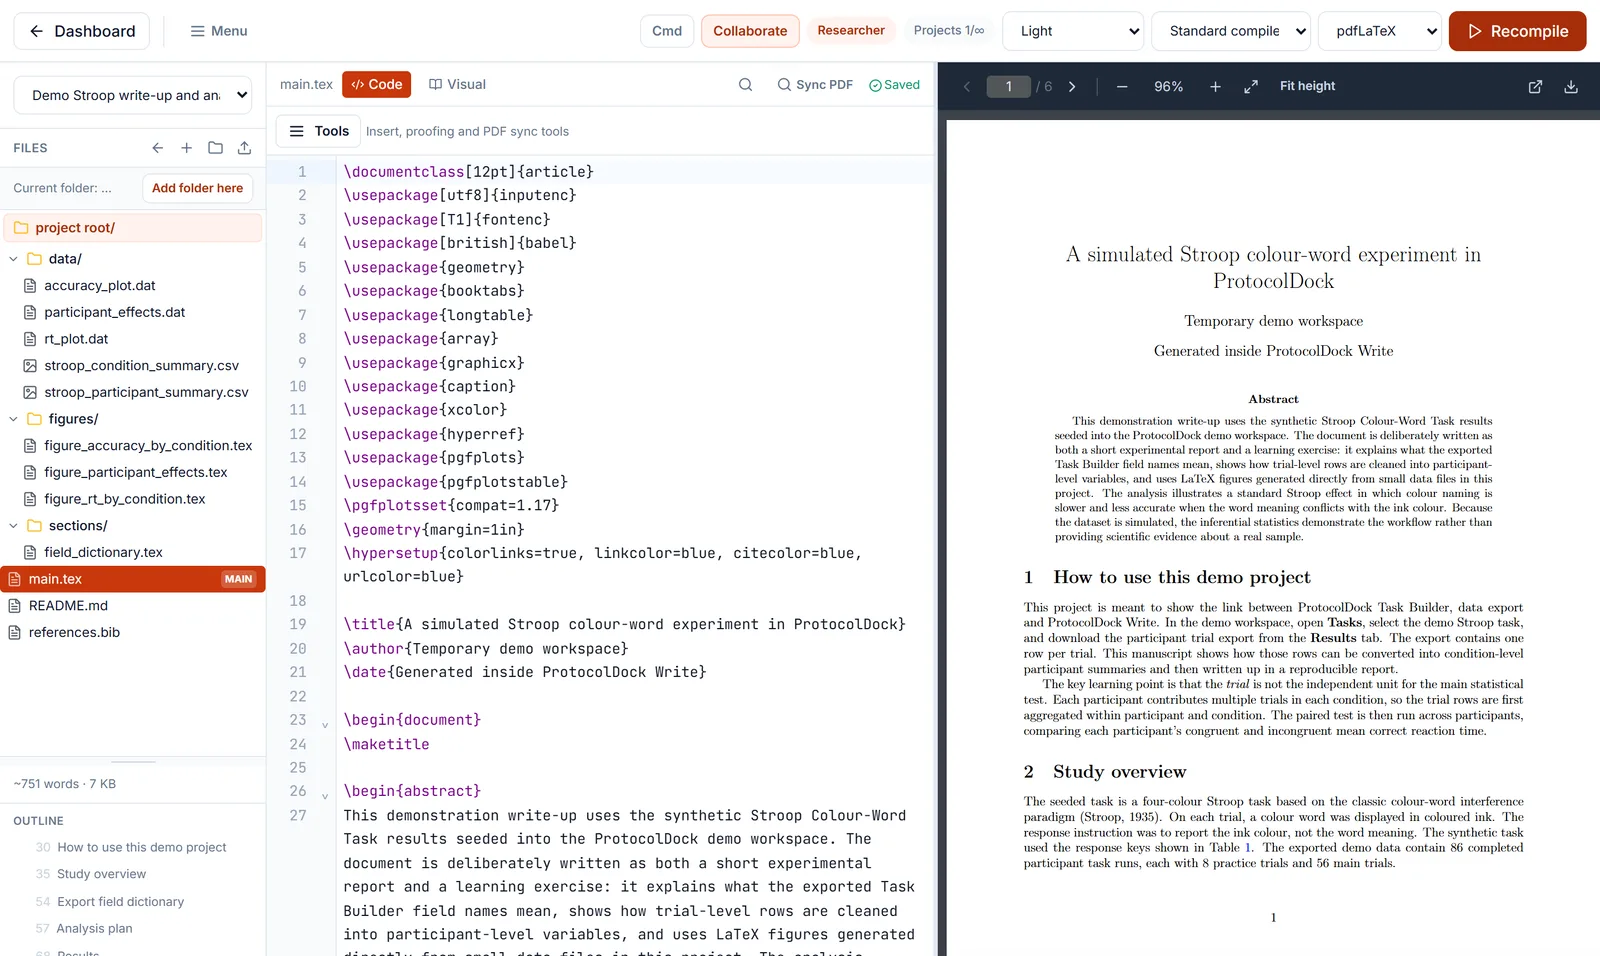Go to next PDF page
Viewport: 1600px width, 956px height.
[x=1072, y=87]
